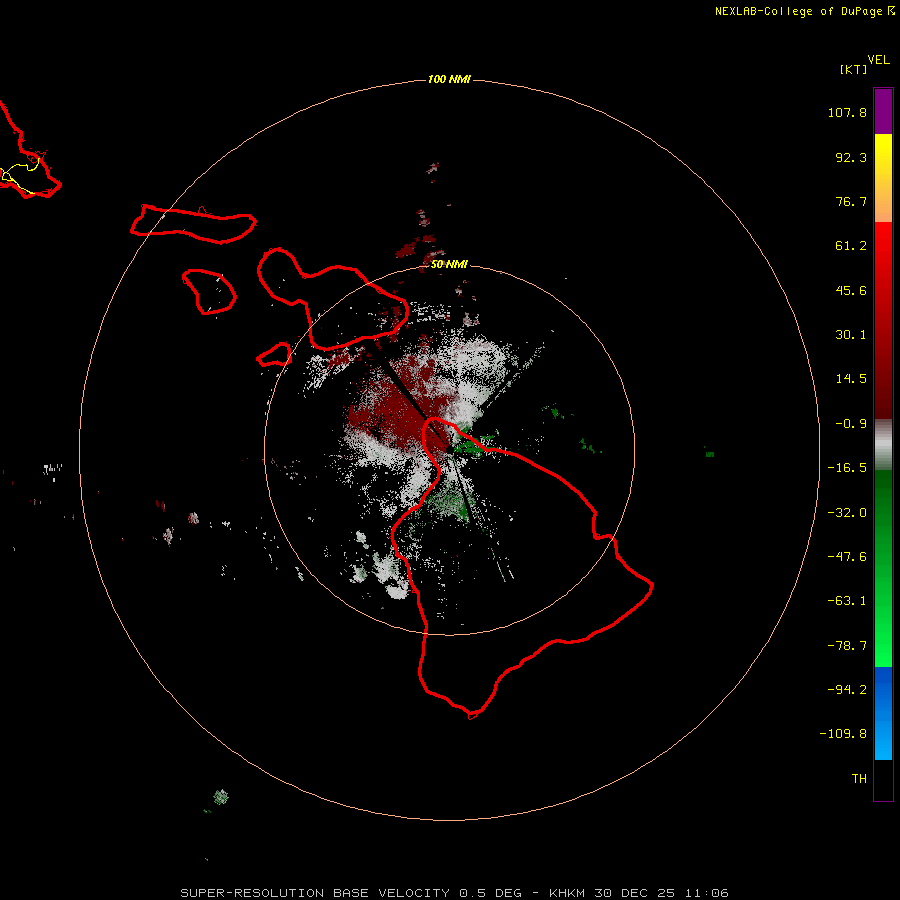Click the -32.0 velocity scale value
900x900 pixels.
tap(847, 512)
